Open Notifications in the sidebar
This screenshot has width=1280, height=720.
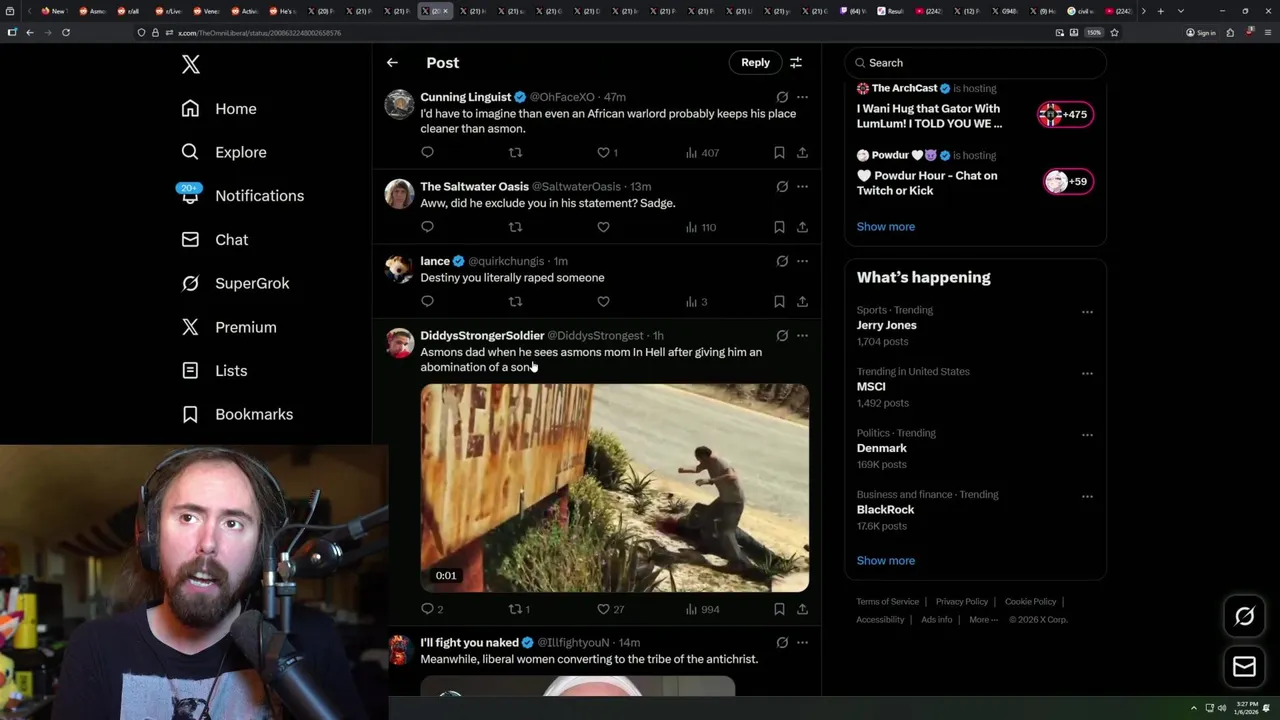[x=242, y=196]
